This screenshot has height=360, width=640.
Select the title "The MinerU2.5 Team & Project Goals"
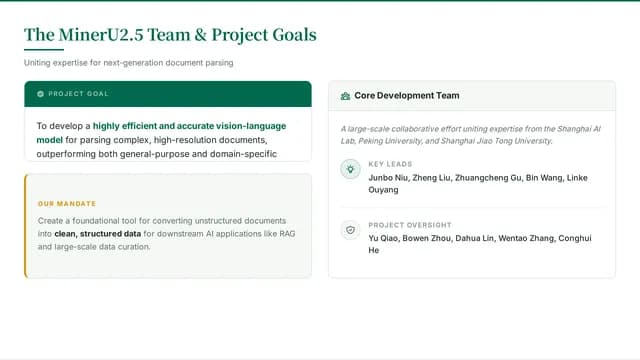coord(170,35)
